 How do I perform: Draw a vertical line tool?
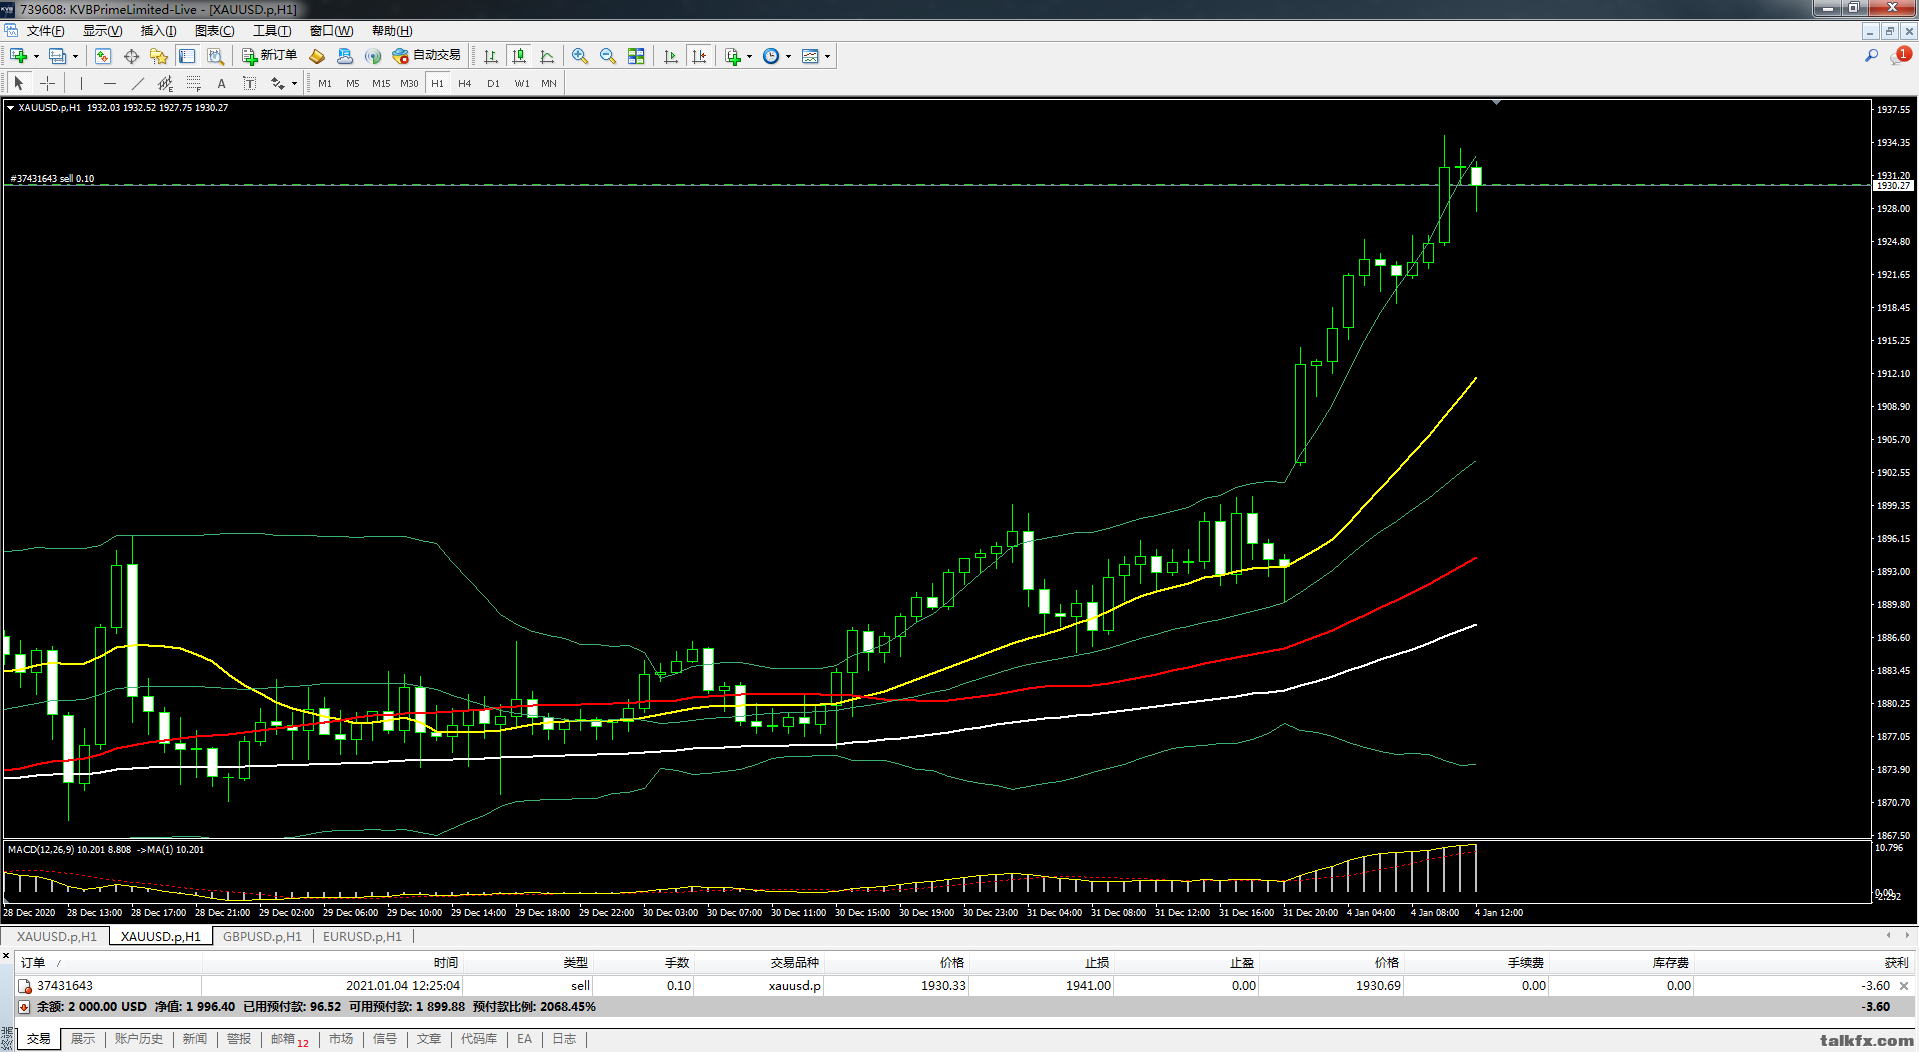pyautogui.click(x=82, y=83)
